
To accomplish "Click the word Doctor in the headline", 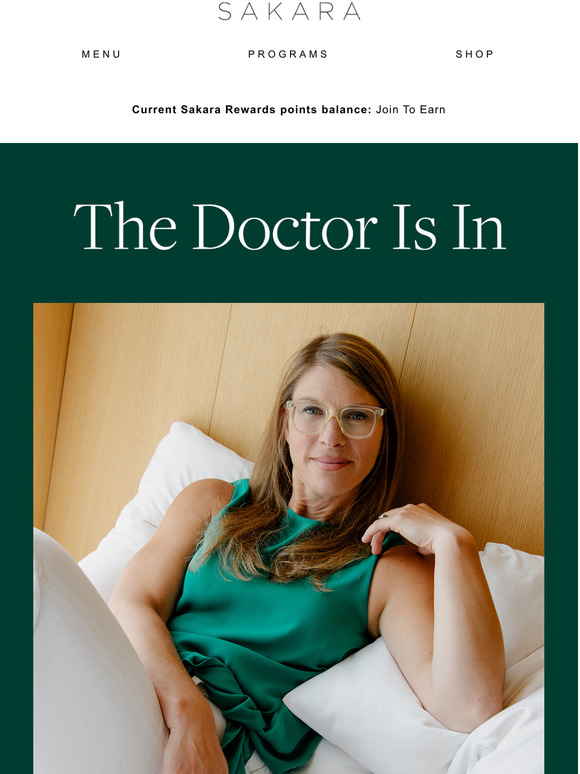I will (285, 226).
